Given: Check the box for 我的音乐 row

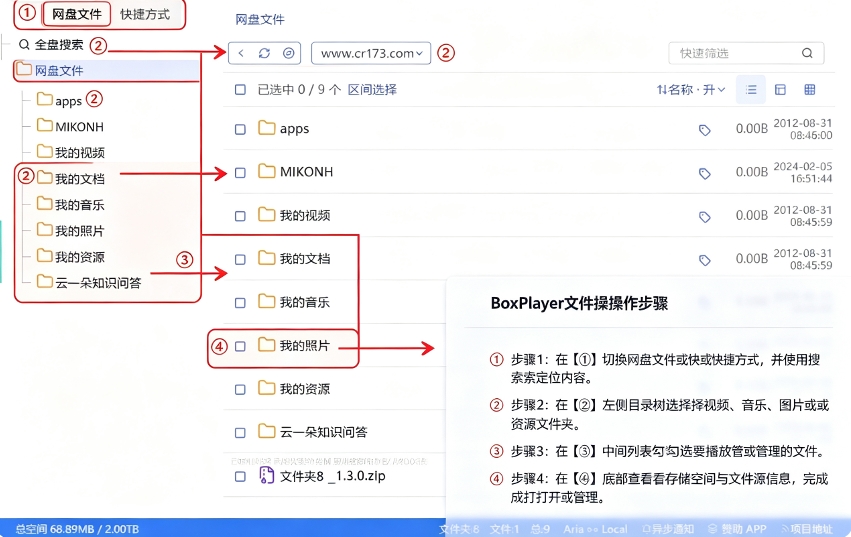Looking at the screenshot, I should (240, 303).
